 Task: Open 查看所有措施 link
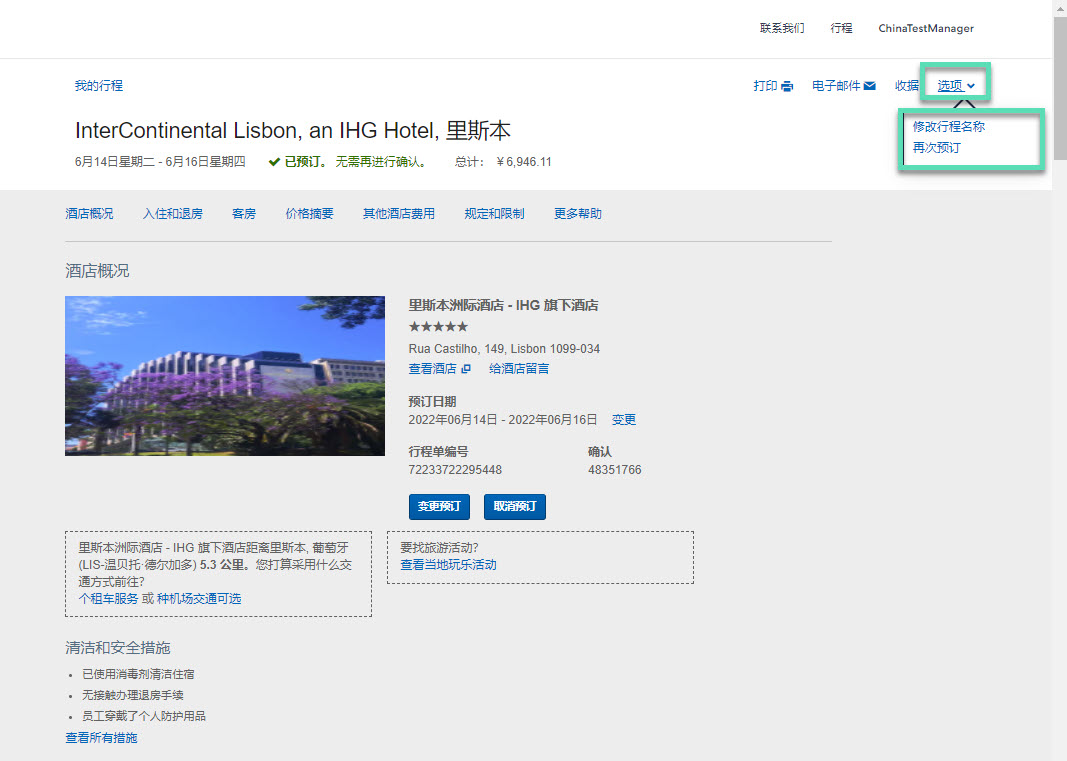(x=101, y=738)
